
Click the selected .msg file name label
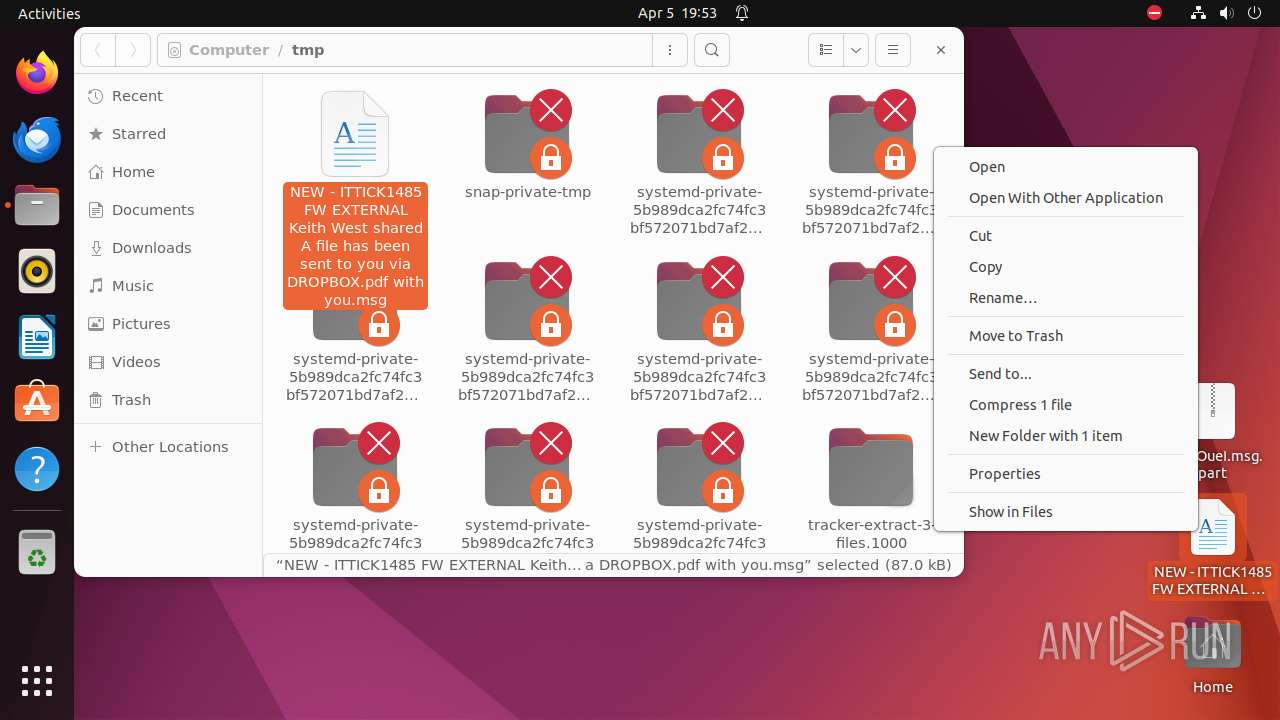pos(355,246)
